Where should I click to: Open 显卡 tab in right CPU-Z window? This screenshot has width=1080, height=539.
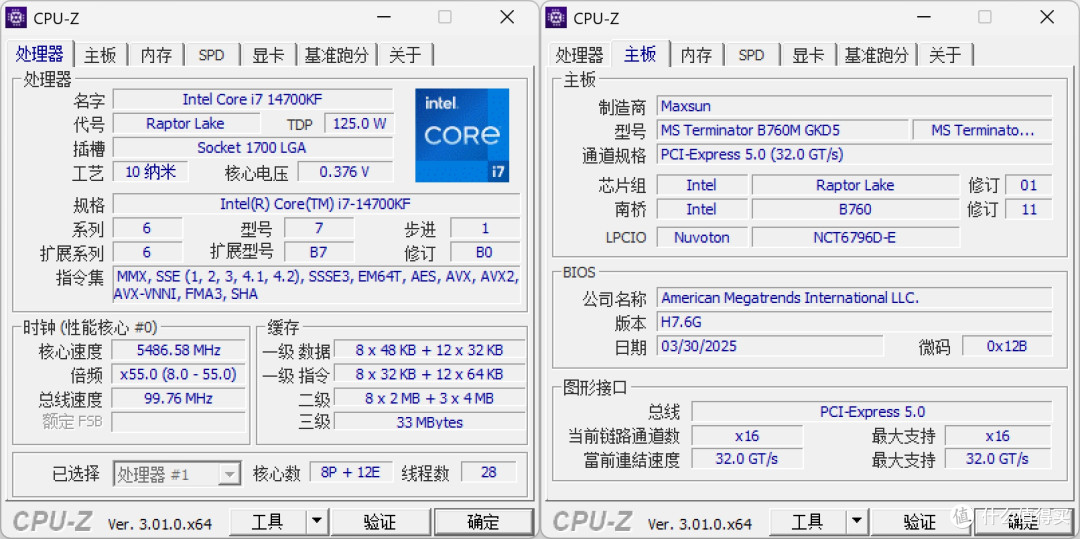tap(808, 55)
